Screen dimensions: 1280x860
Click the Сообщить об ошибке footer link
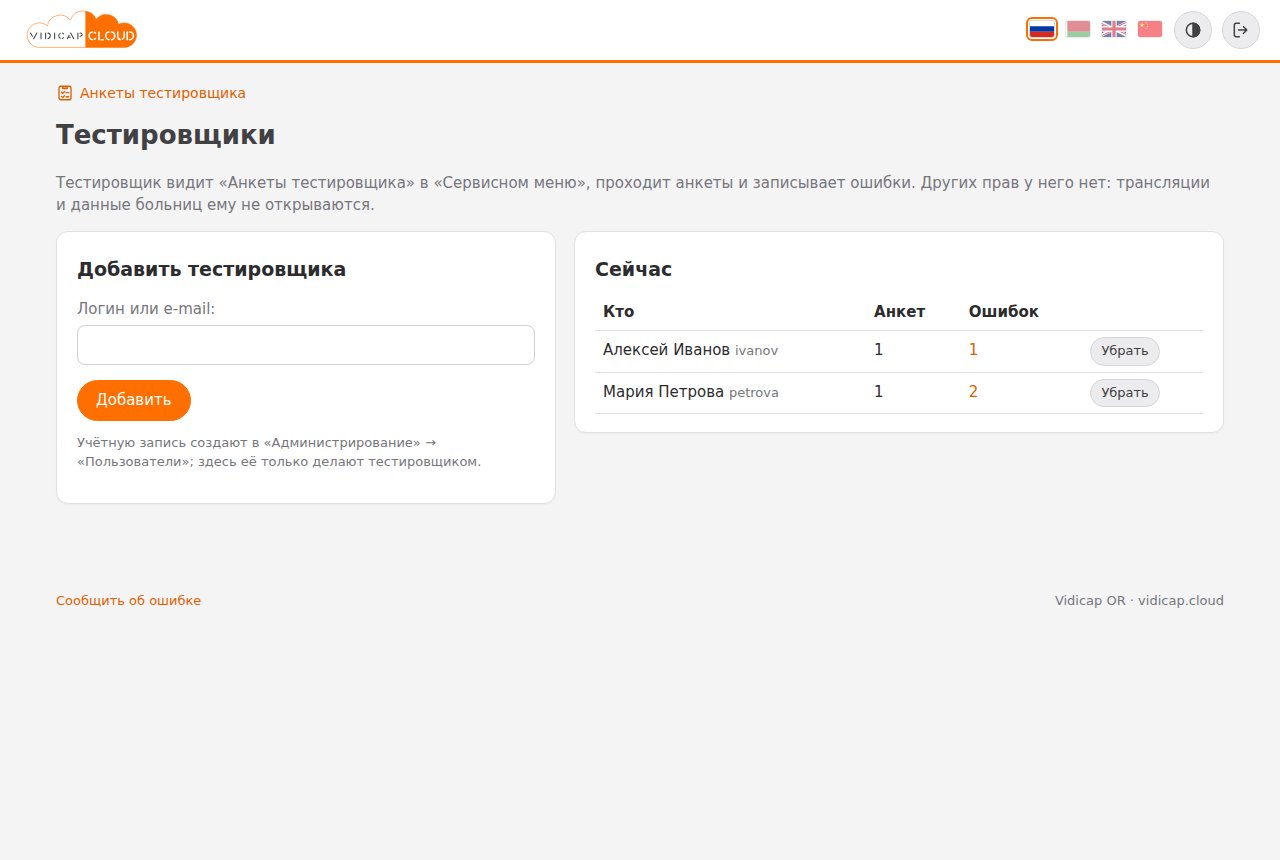click(128, 601)
